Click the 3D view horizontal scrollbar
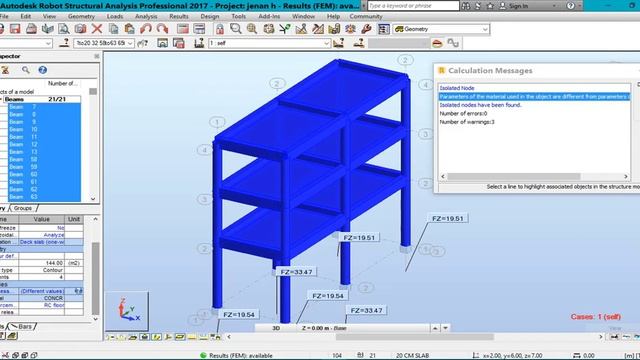 click(414, 337)
